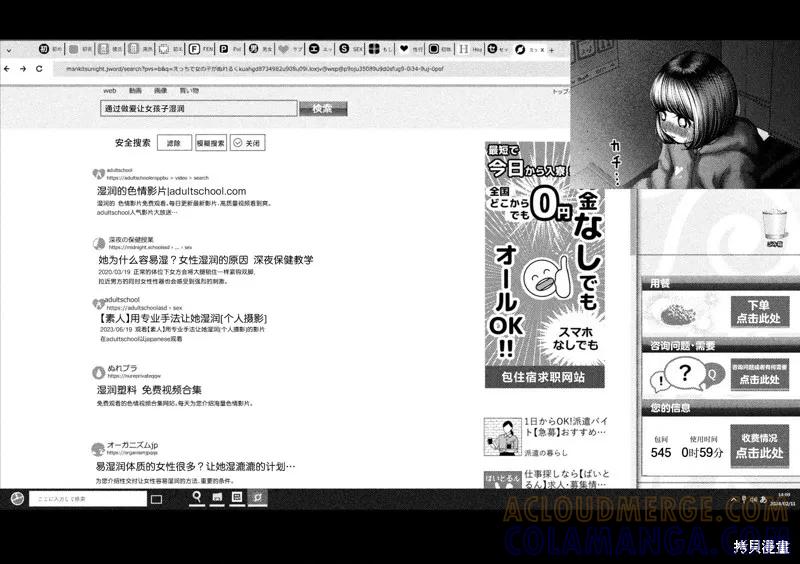Click the booth number 545
This screenshot has height=564, width=800.
tap(661, 453)
